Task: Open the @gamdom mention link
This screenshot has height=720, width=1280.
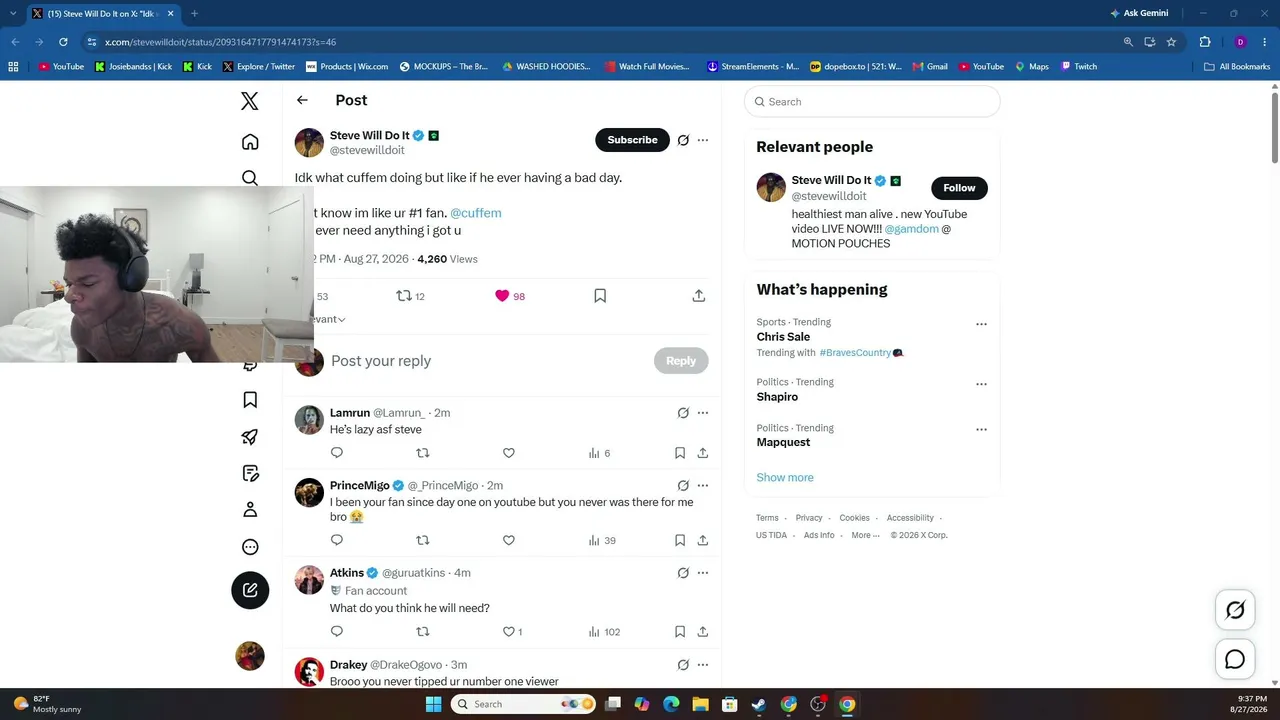Action: point(912,229)
